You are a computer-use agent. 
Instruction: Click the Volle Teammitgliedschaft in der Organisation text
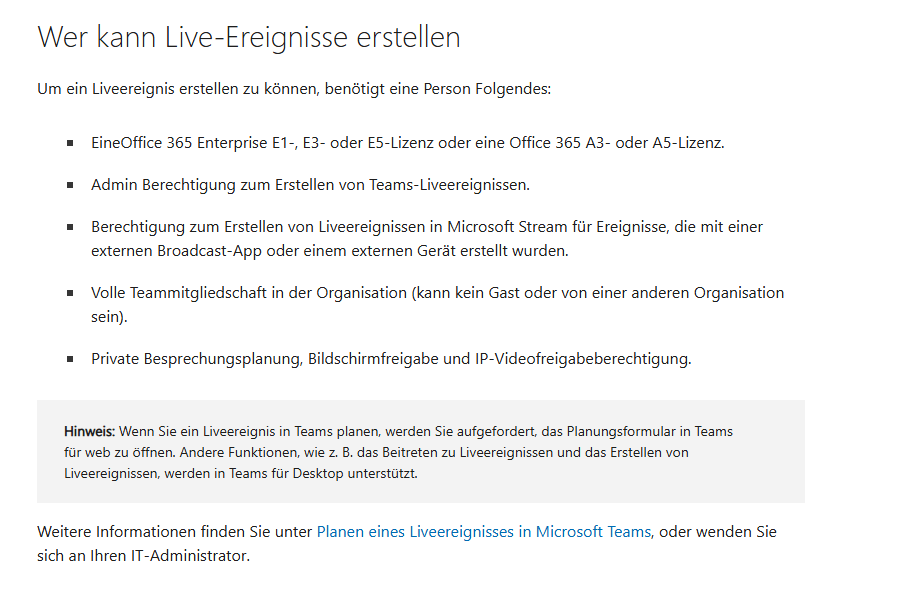[x=249, y=293]
